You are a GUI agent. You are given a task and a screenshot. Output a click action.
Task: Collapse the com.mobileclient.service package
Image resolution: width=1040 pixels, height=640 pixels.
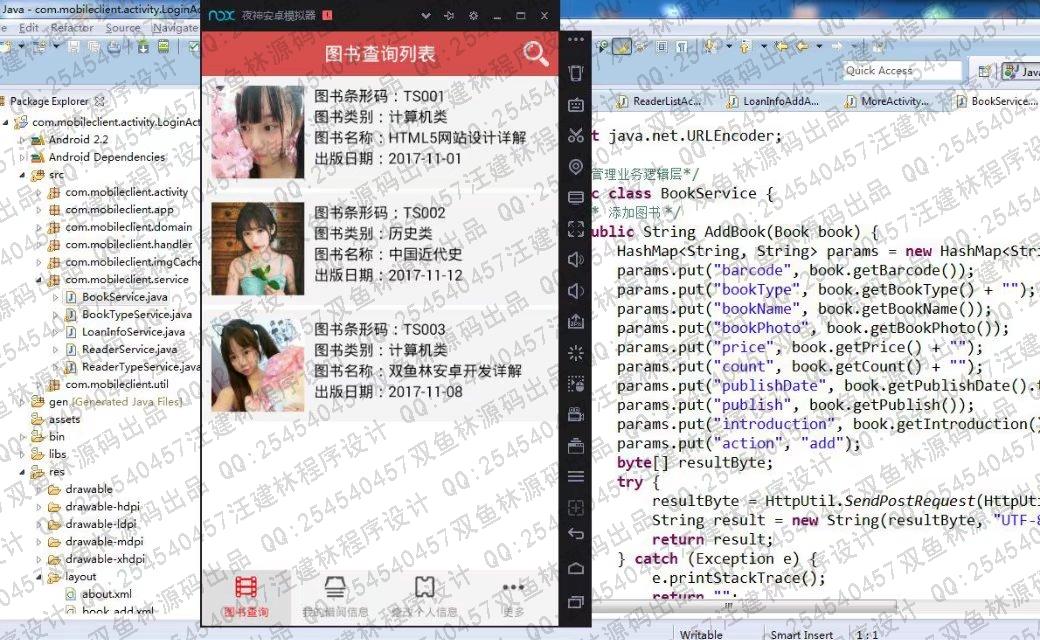coord(38,280)
